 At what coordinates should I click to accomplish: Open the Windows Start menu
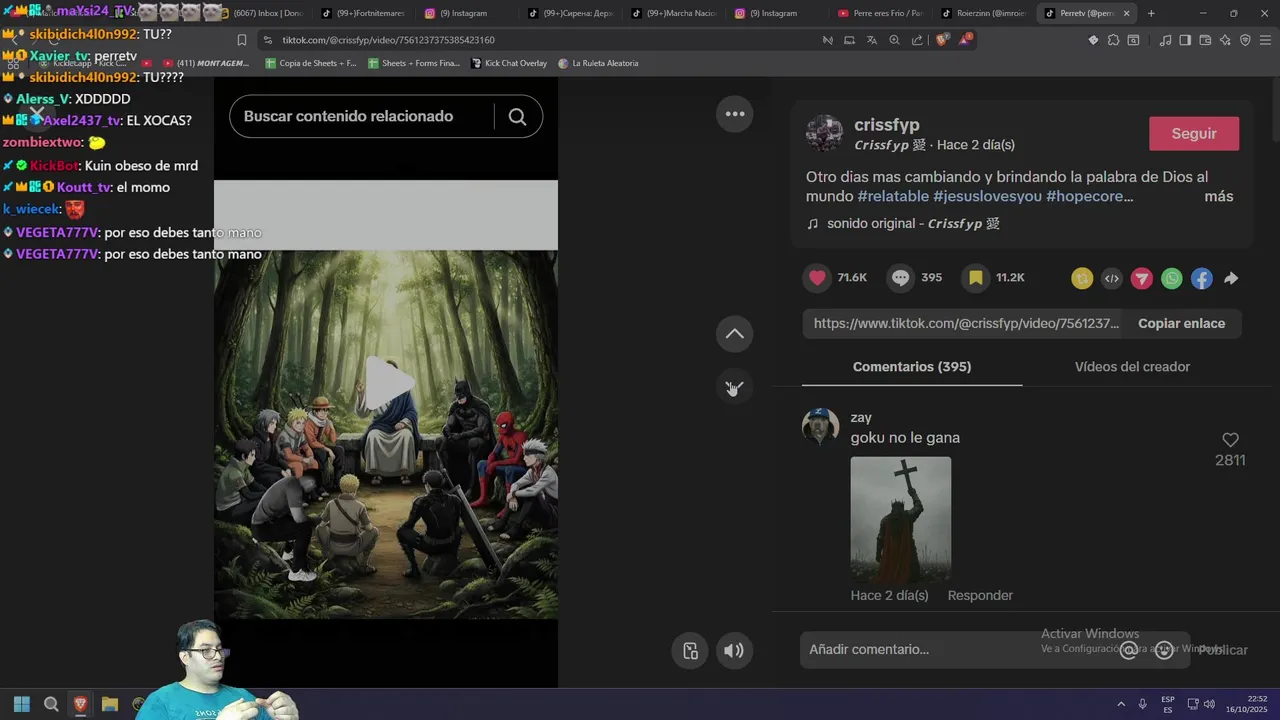[21, 704]
